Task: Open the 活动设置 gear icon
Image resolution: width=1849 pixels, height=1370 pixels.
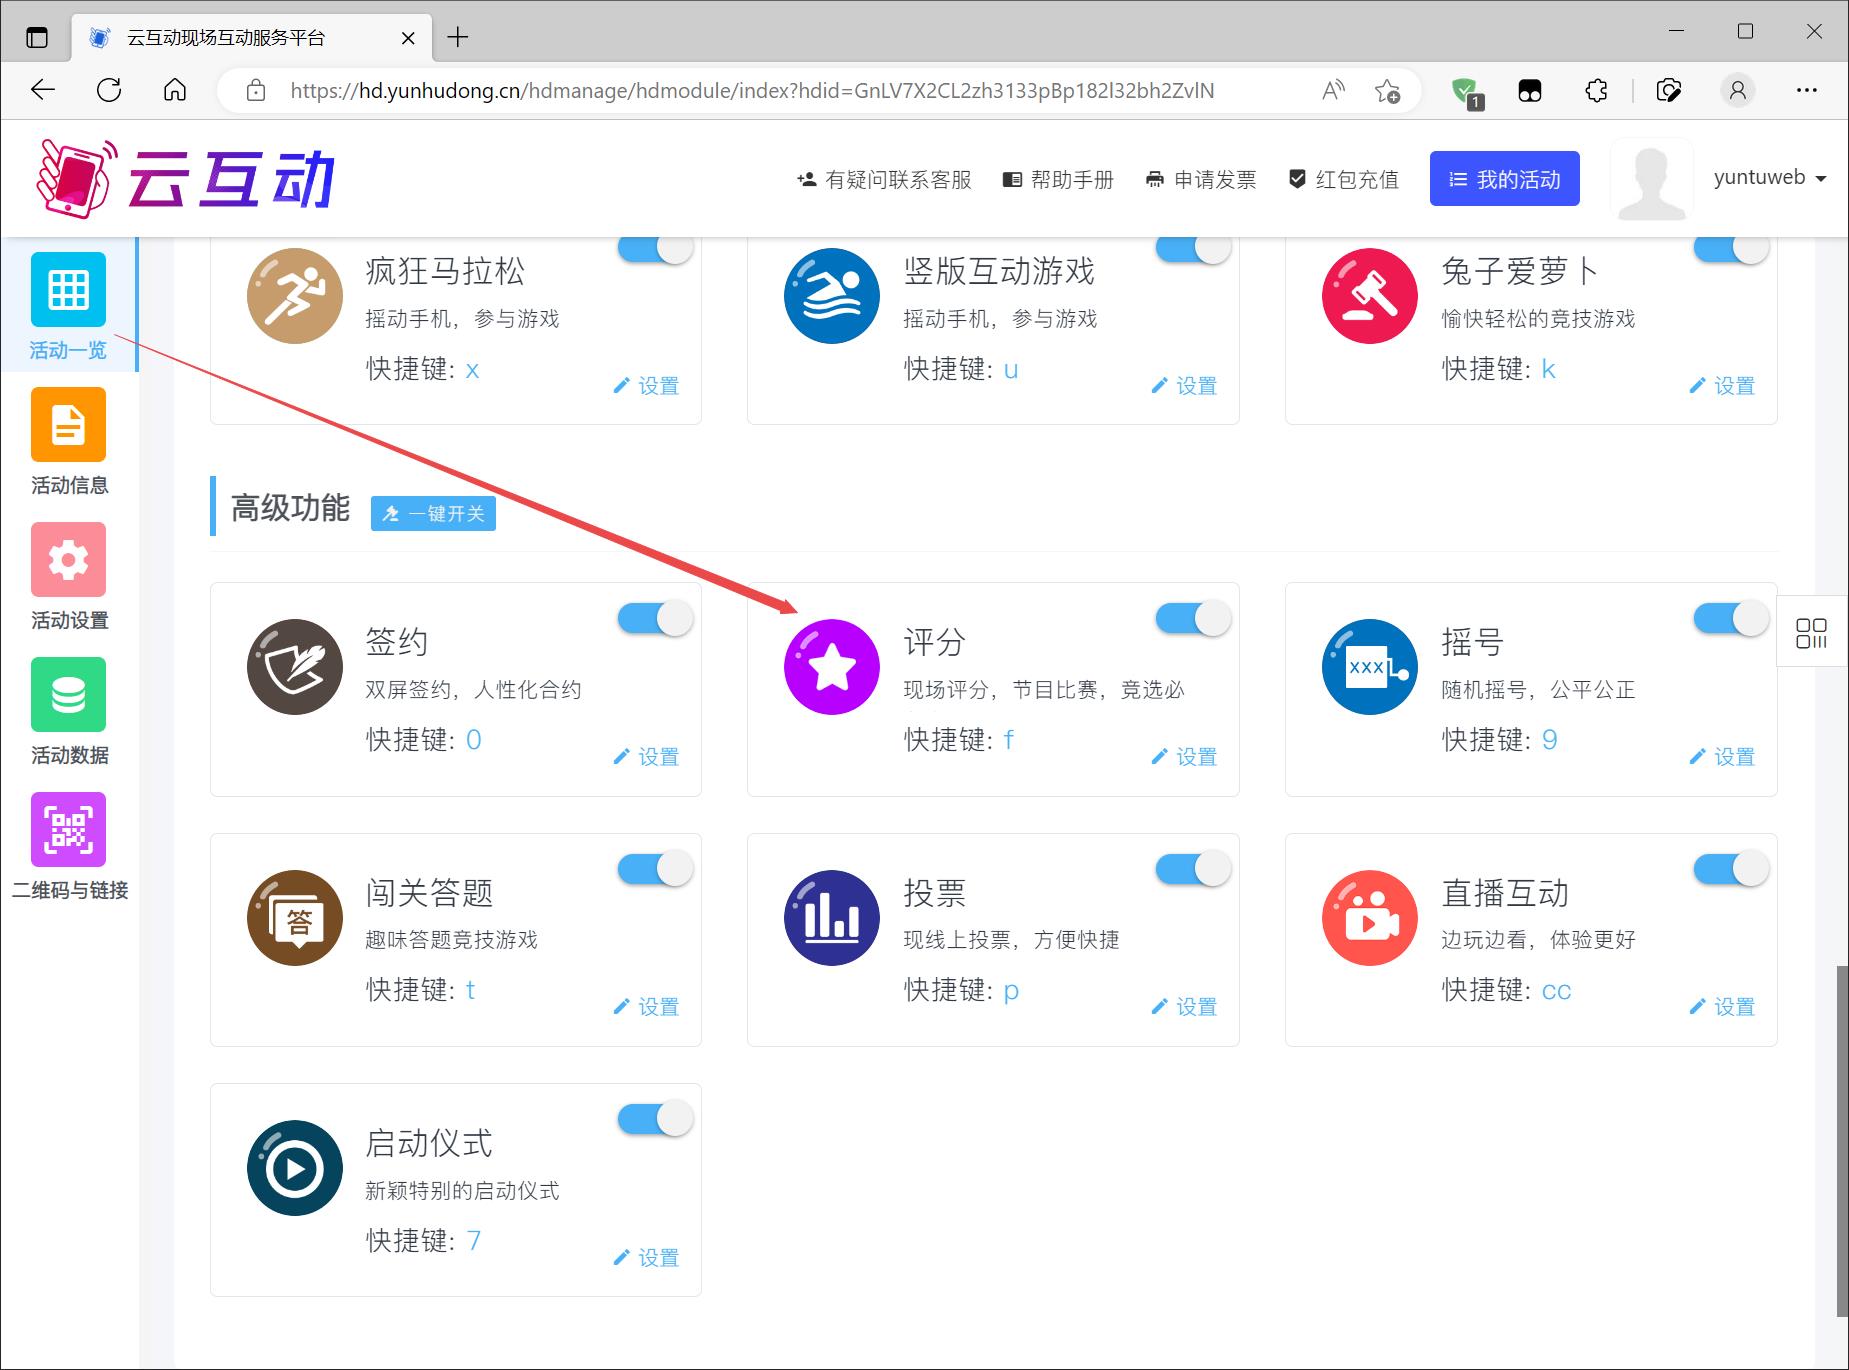Action: click(68, 560)
